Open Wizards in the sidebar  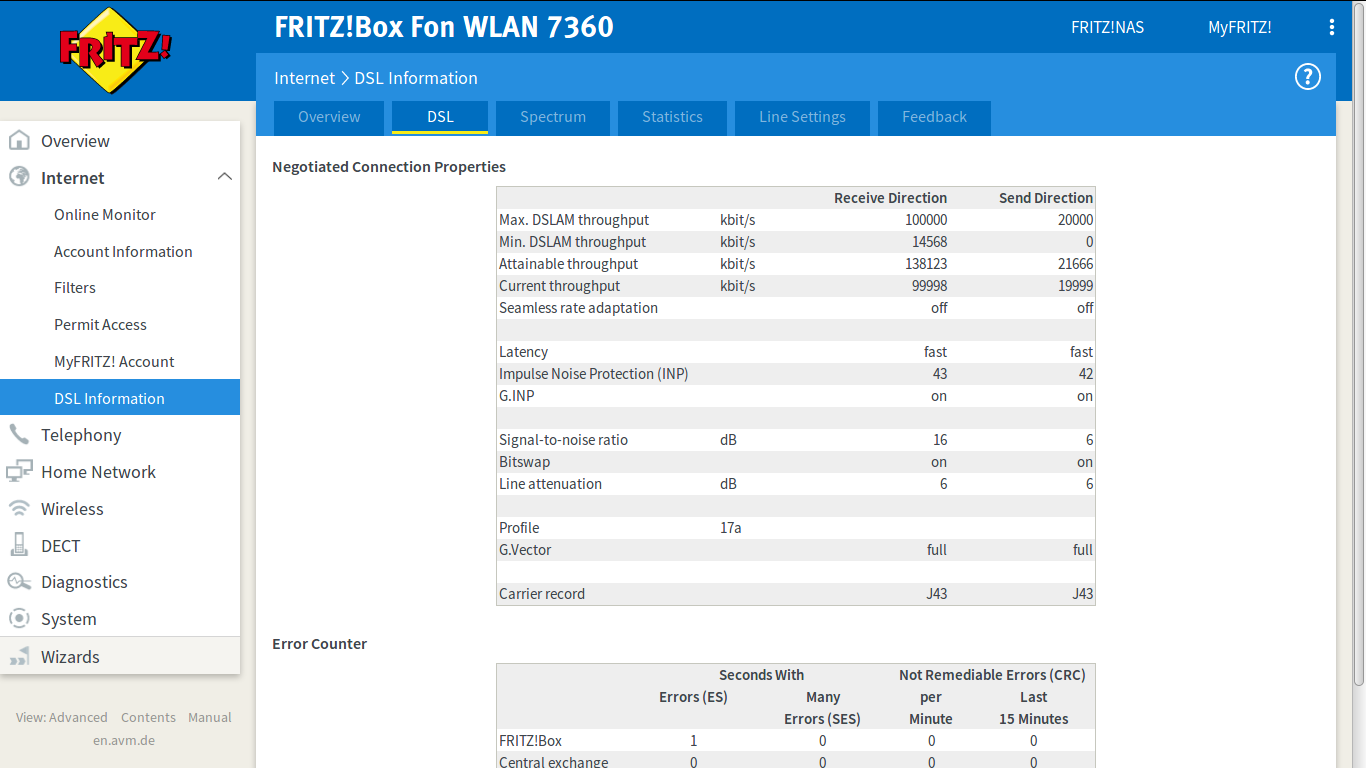pos(70,657)
